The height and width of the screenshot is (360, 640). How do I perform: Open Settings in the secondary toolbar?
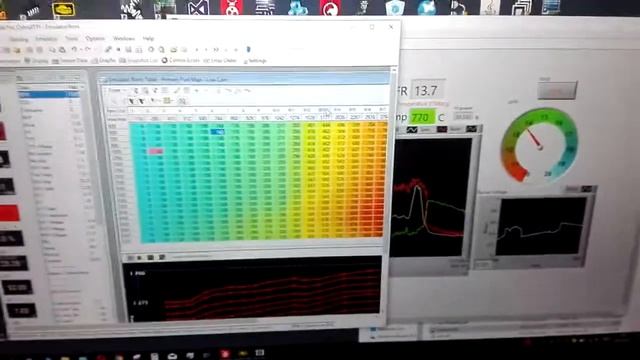(x=255, y=61)
